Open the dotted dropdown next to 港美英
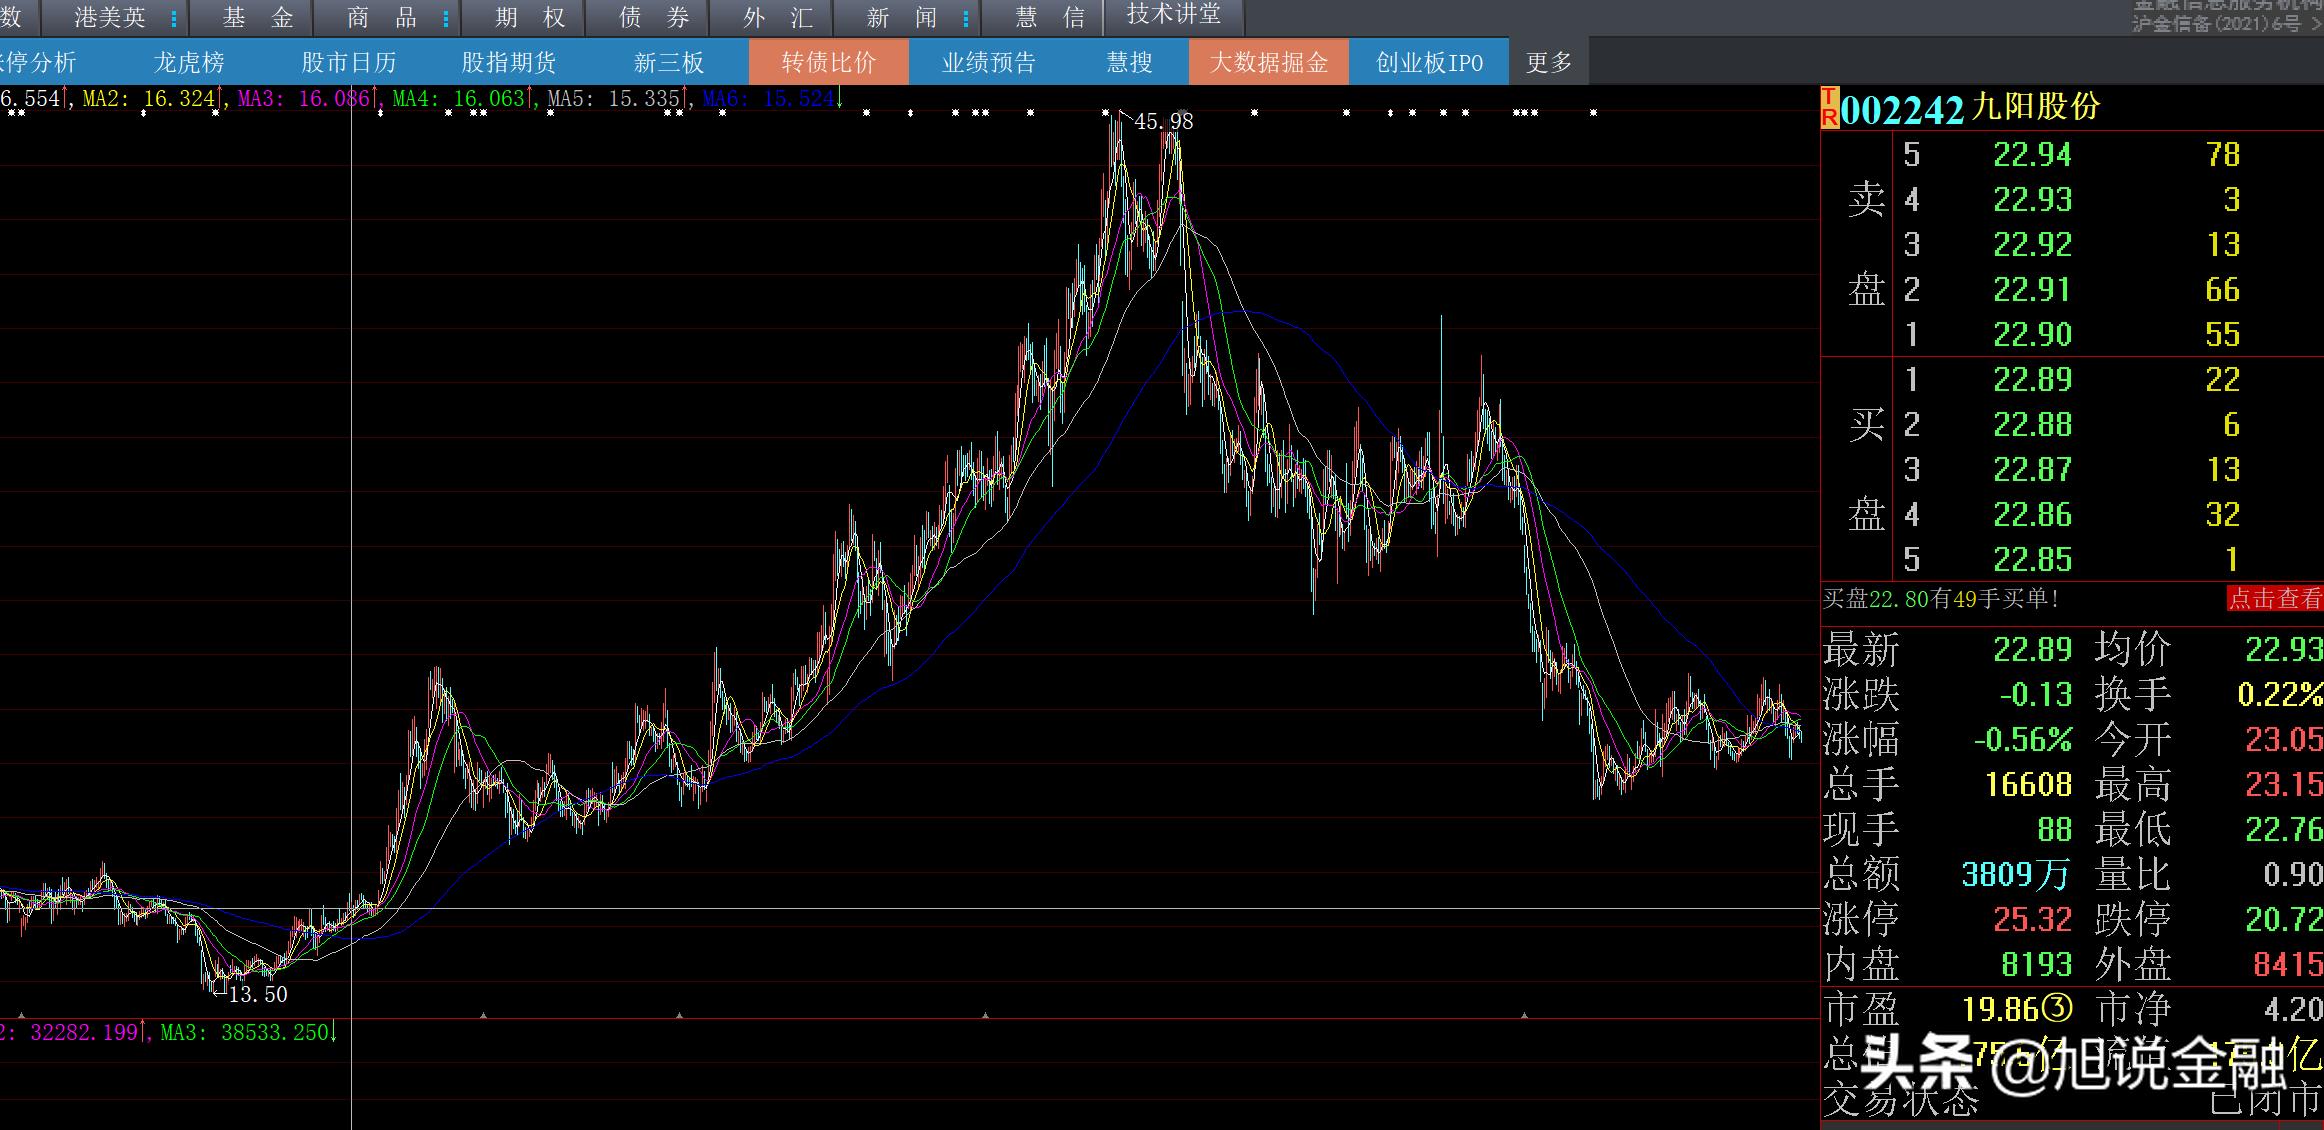This screenshot has width=2324, height=1130. (x=174, y=18)
